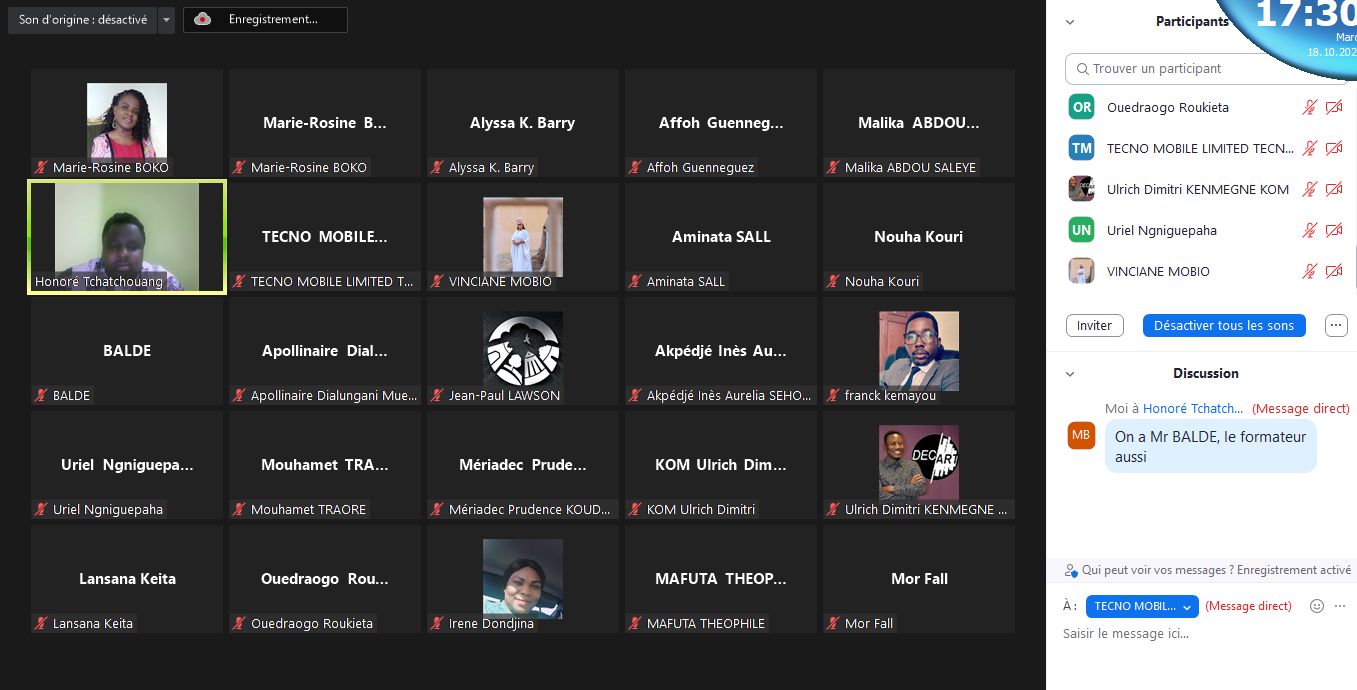The width and height of the screenshot is (1357, 690).
Task: Toggle TECNO MOBILE LIMITED's microphone in participants list
Action: coord(1309,148)
